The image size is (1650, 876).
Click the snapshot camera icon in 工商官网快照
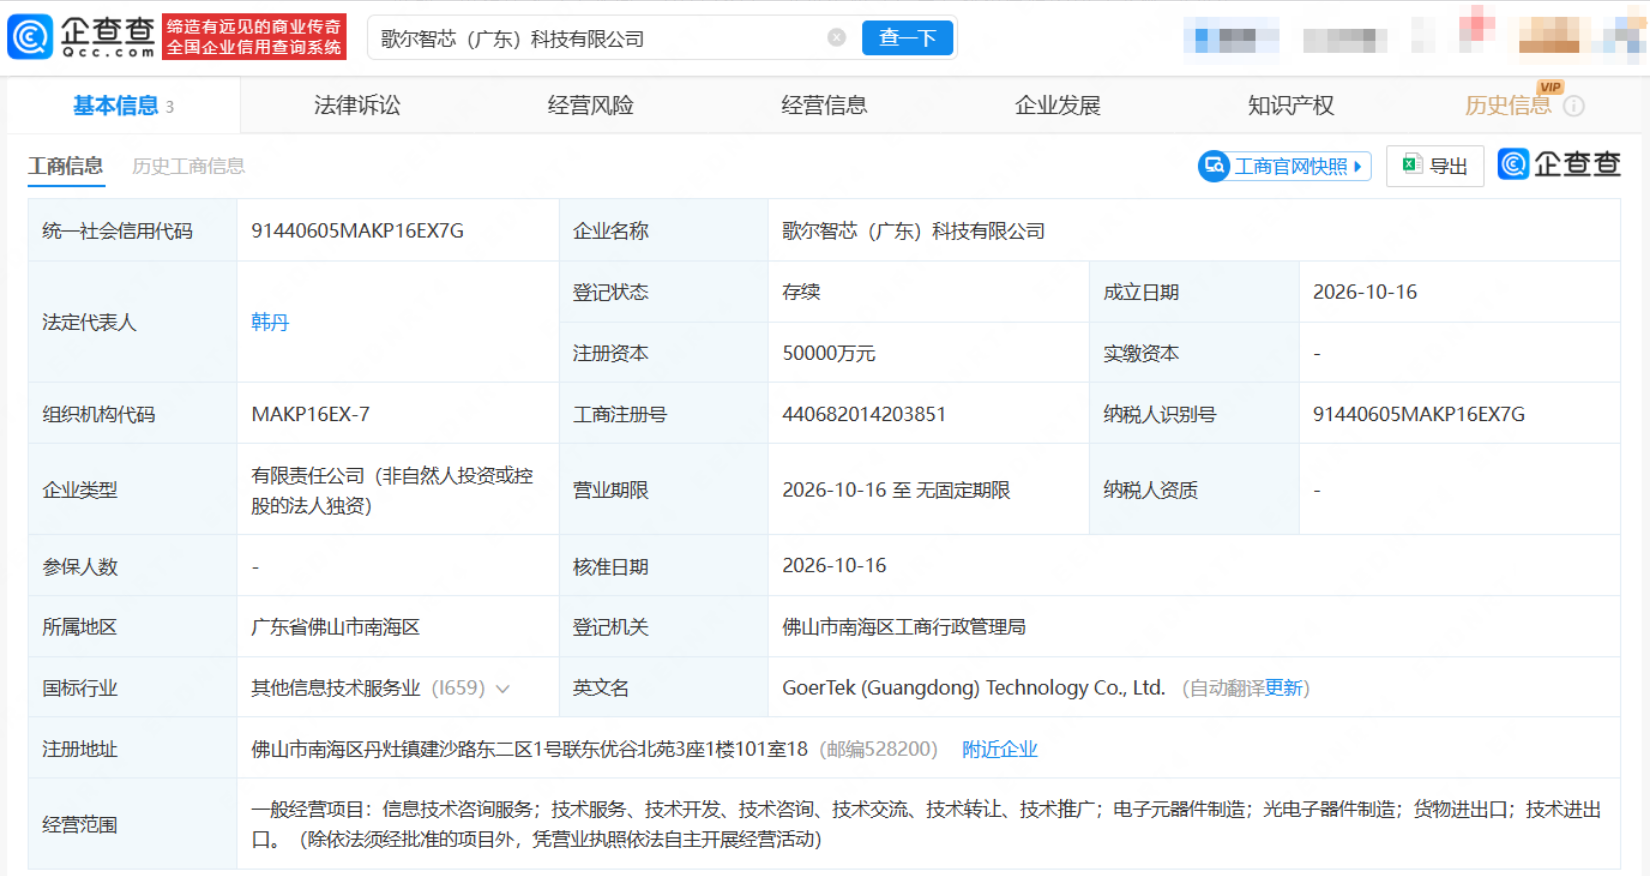pos(1214,166)
